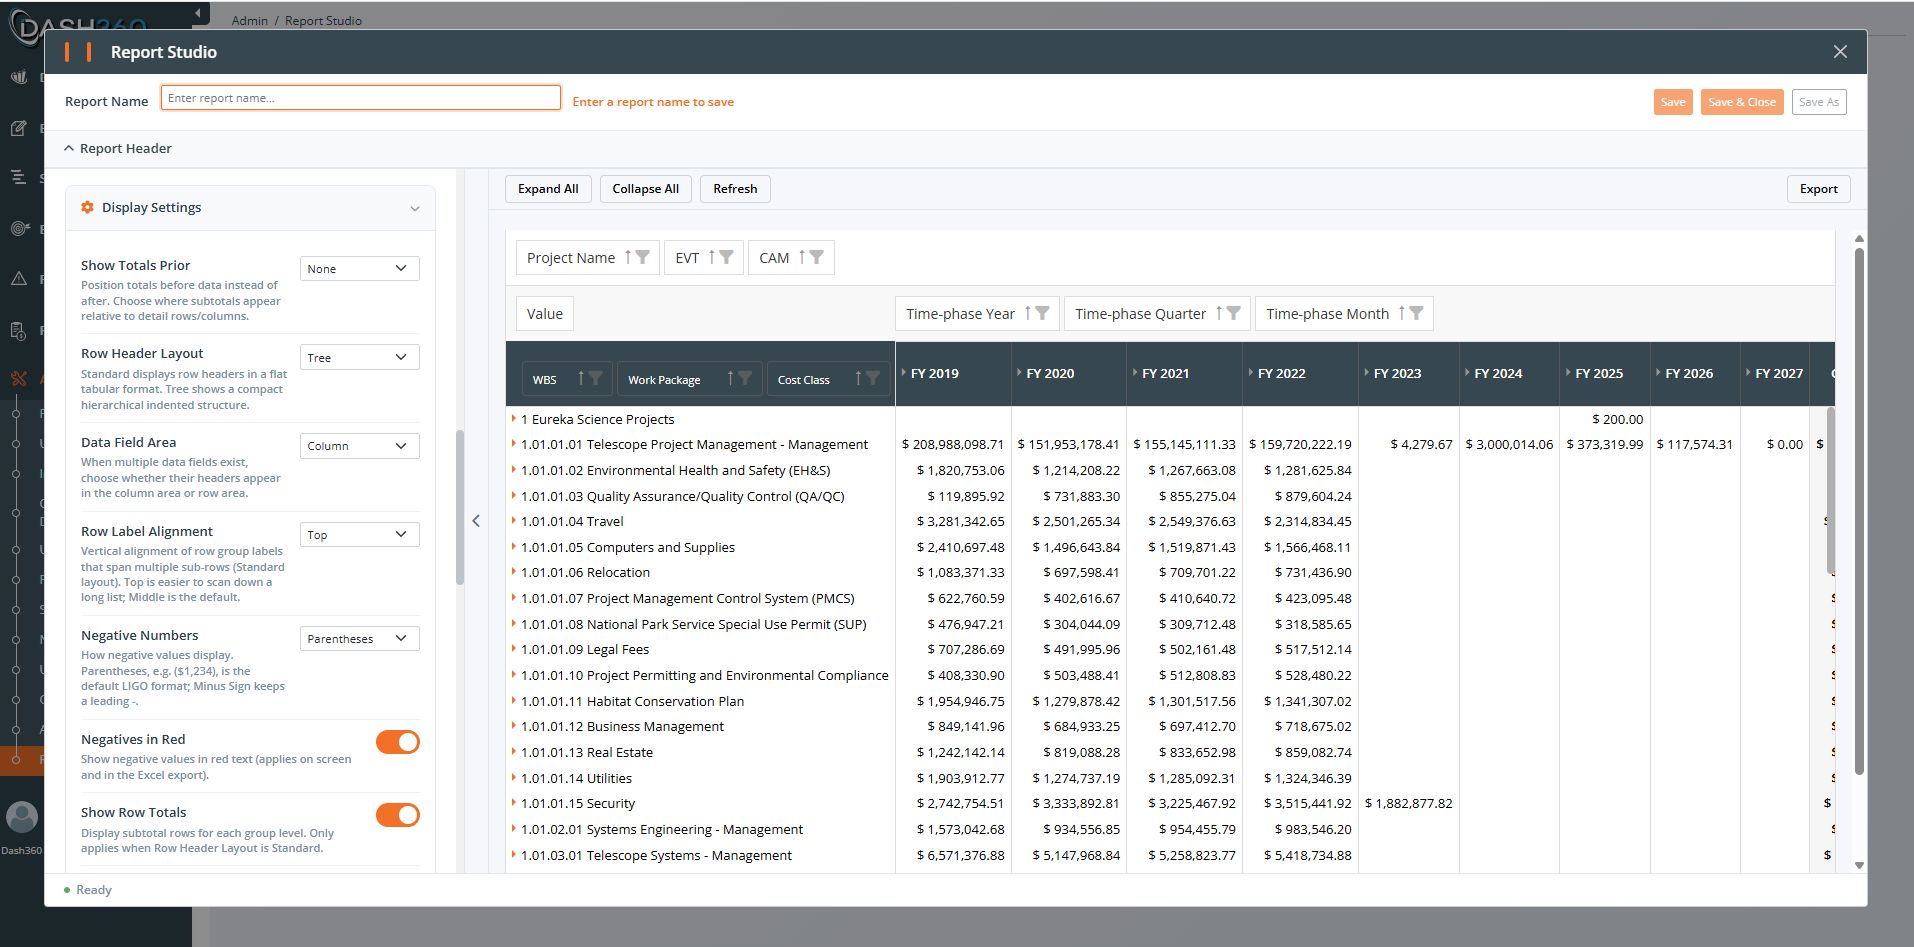Filter the Time-phase Quarter field
Screen dimensions: 1914x947
click(1233, 313)
